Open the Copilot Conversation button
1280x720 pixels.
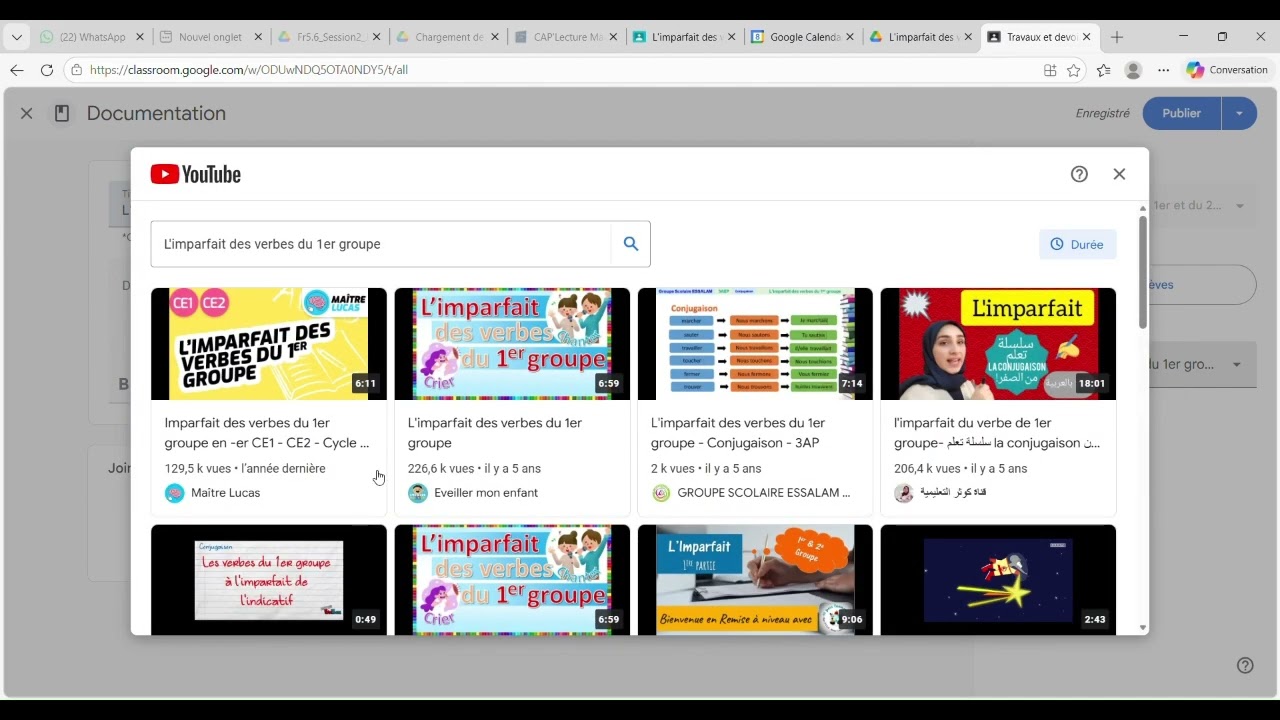click(x=1228, y=70)
